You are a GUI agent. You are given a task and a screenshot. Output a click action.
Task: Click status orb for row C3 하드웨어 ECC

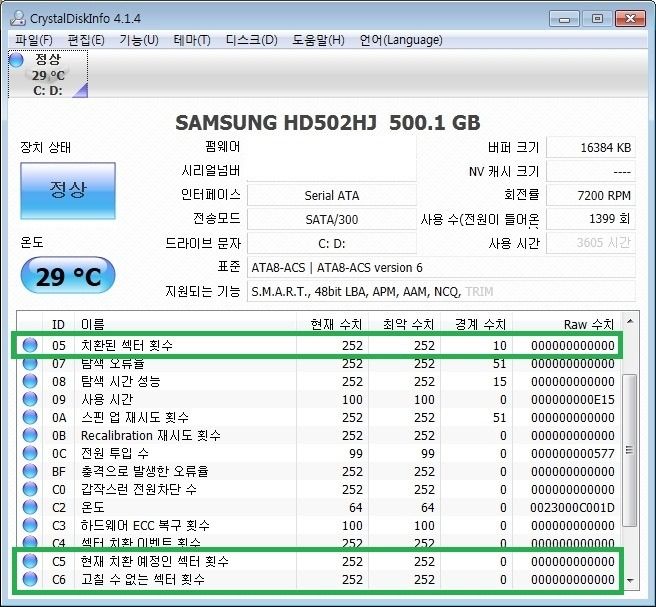tap(30, 525)
